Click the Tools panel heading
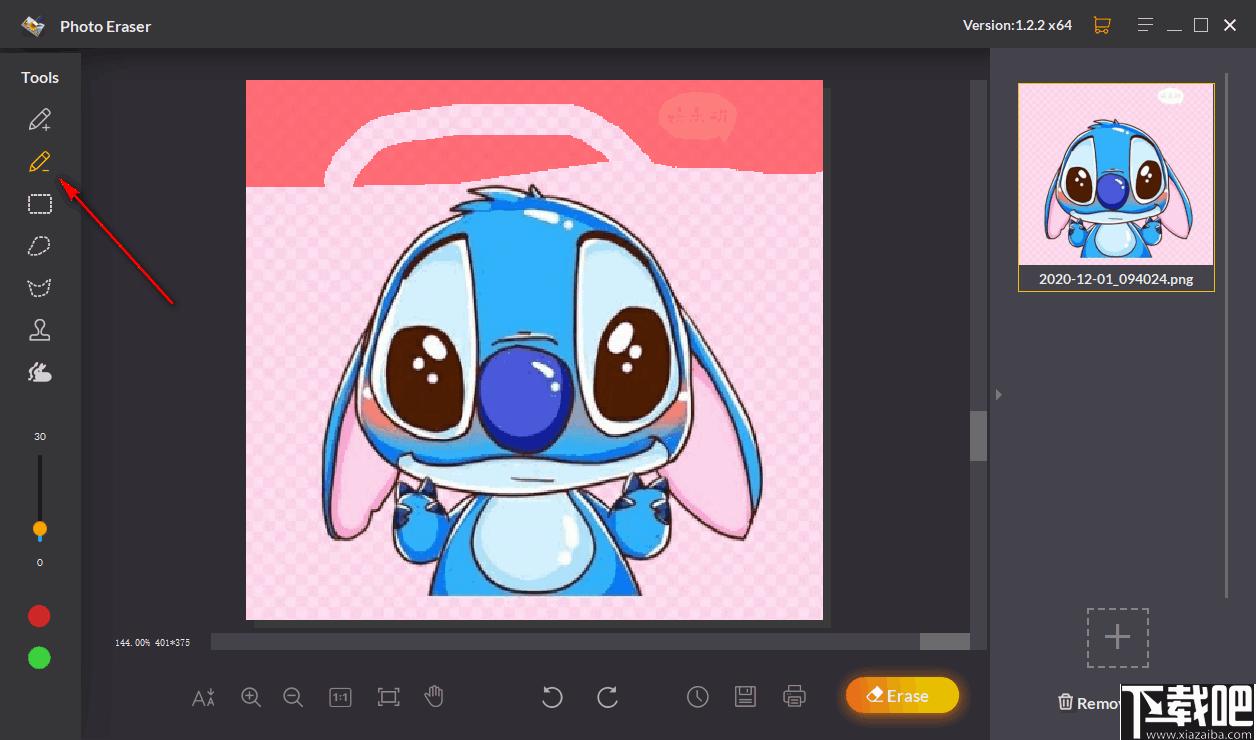Screen dimensions: 1256x740 pyautogui.click(x=40, y=77)
